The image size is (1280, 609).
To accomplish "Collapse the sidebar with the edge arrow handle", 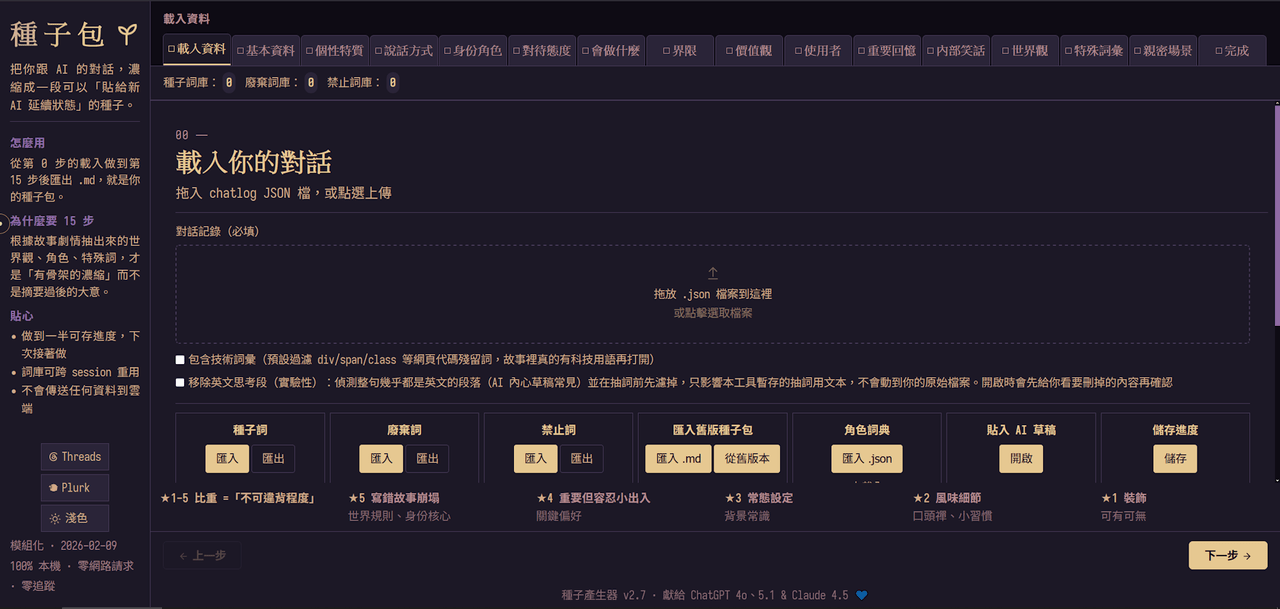I will (x=4, y=222).
